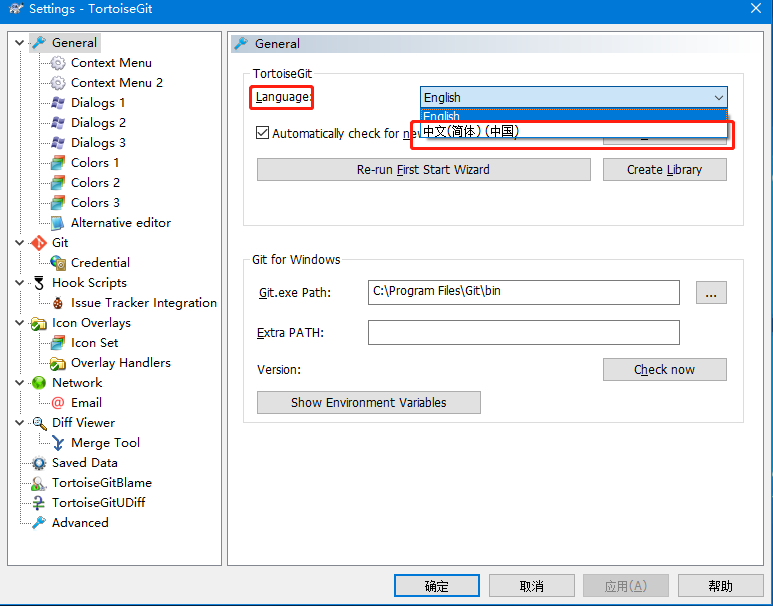This screenshot has height=606, width=773.
Task: Collapse the Icon Overlays tree node
Action: pos(19,323)
